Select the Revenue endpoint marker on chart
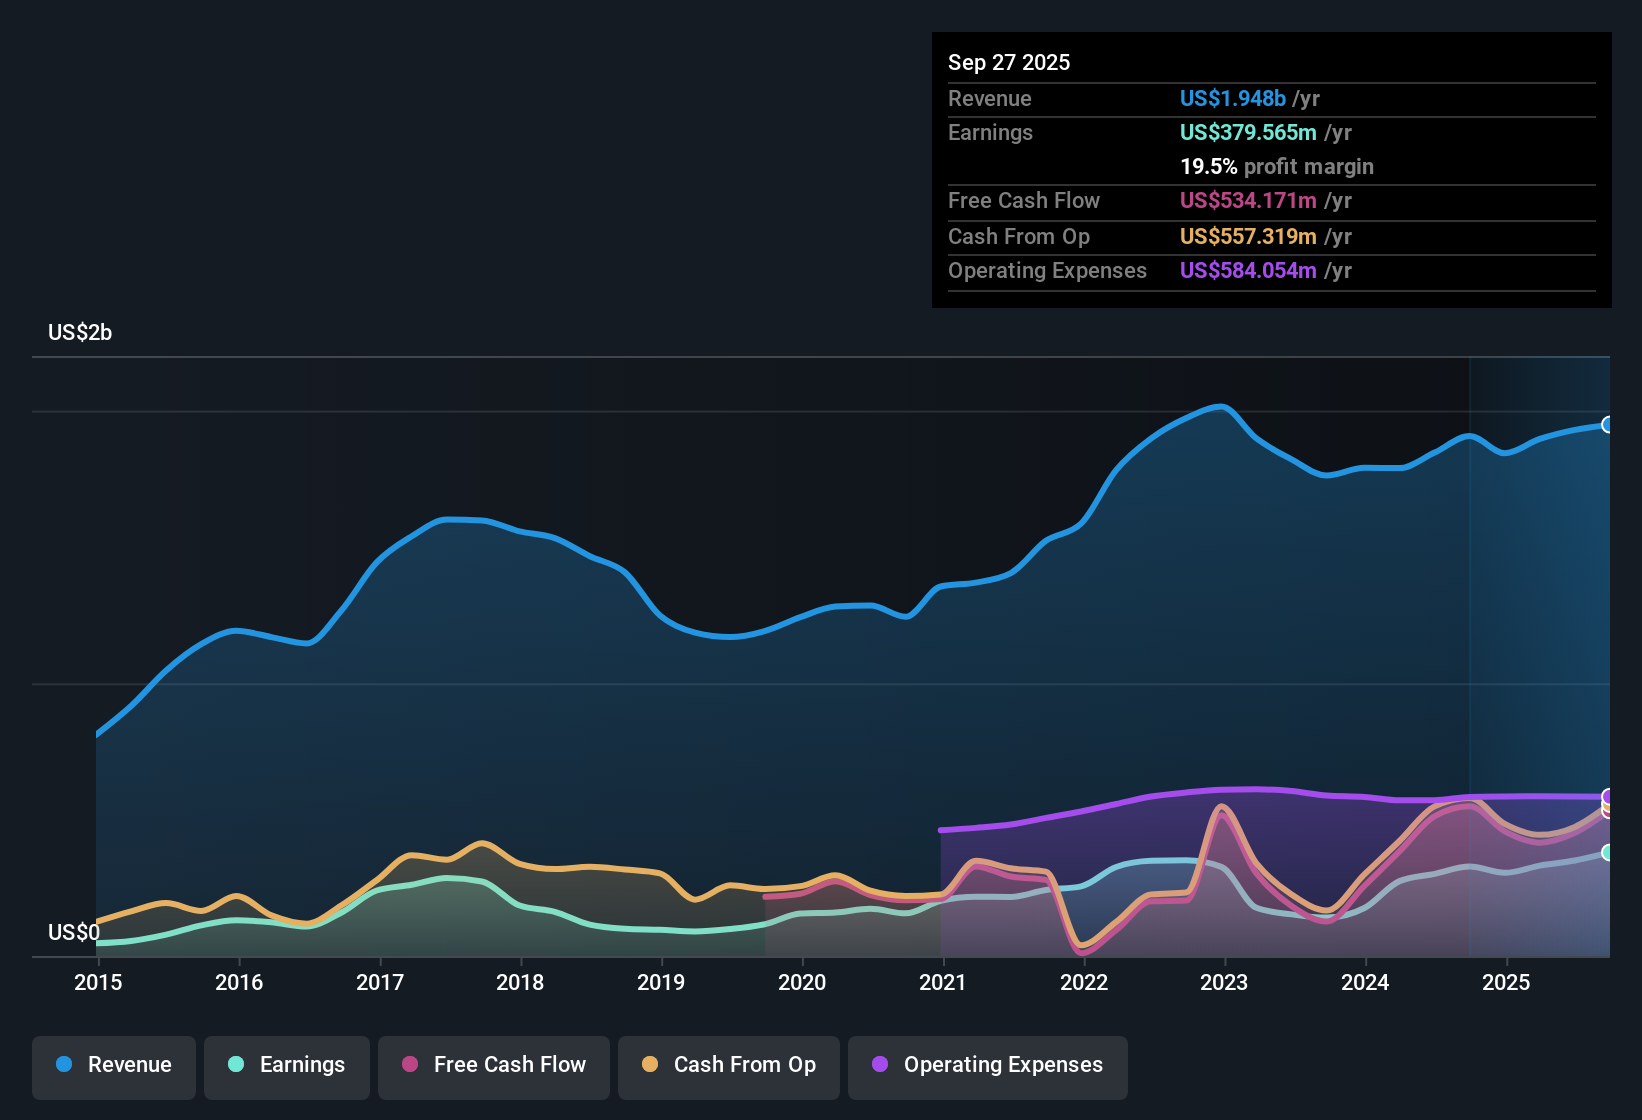This screenshot has height=1120, width=1642. click(1607, 425)
